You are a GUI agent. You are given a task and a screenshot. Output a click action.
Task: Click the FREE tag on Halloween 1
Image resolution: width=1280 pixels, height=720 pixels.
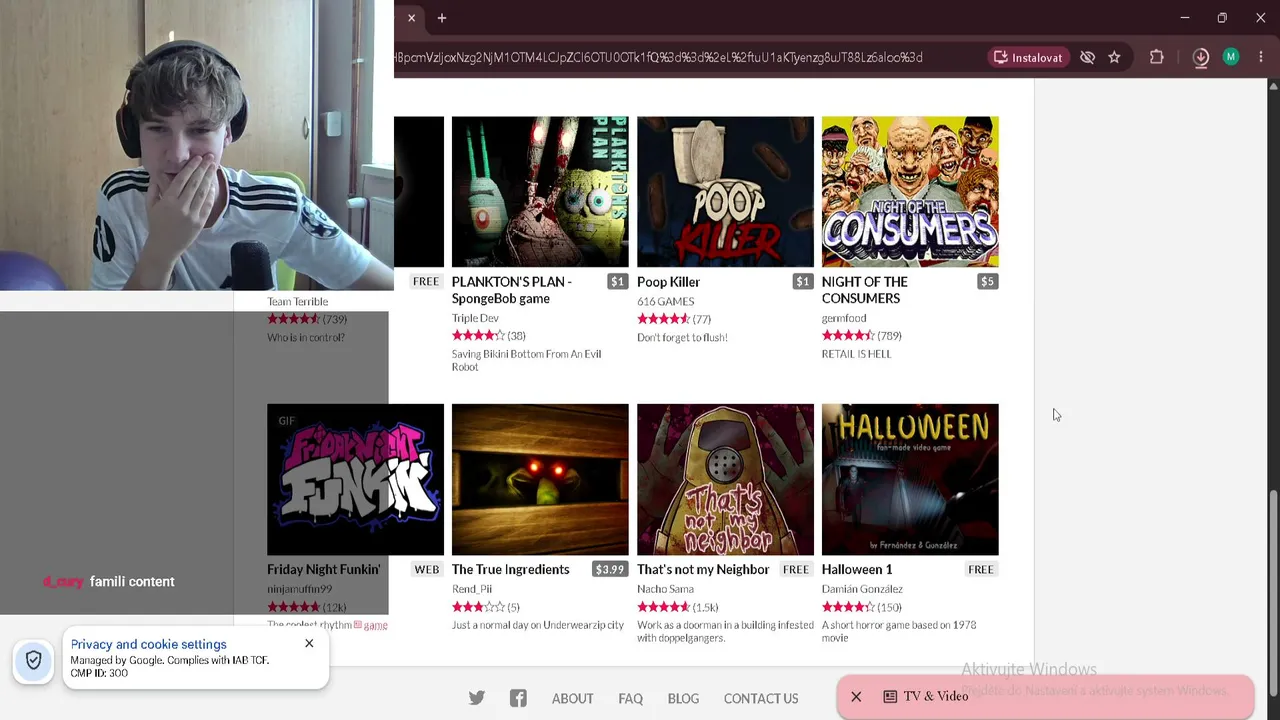point(981,569)
